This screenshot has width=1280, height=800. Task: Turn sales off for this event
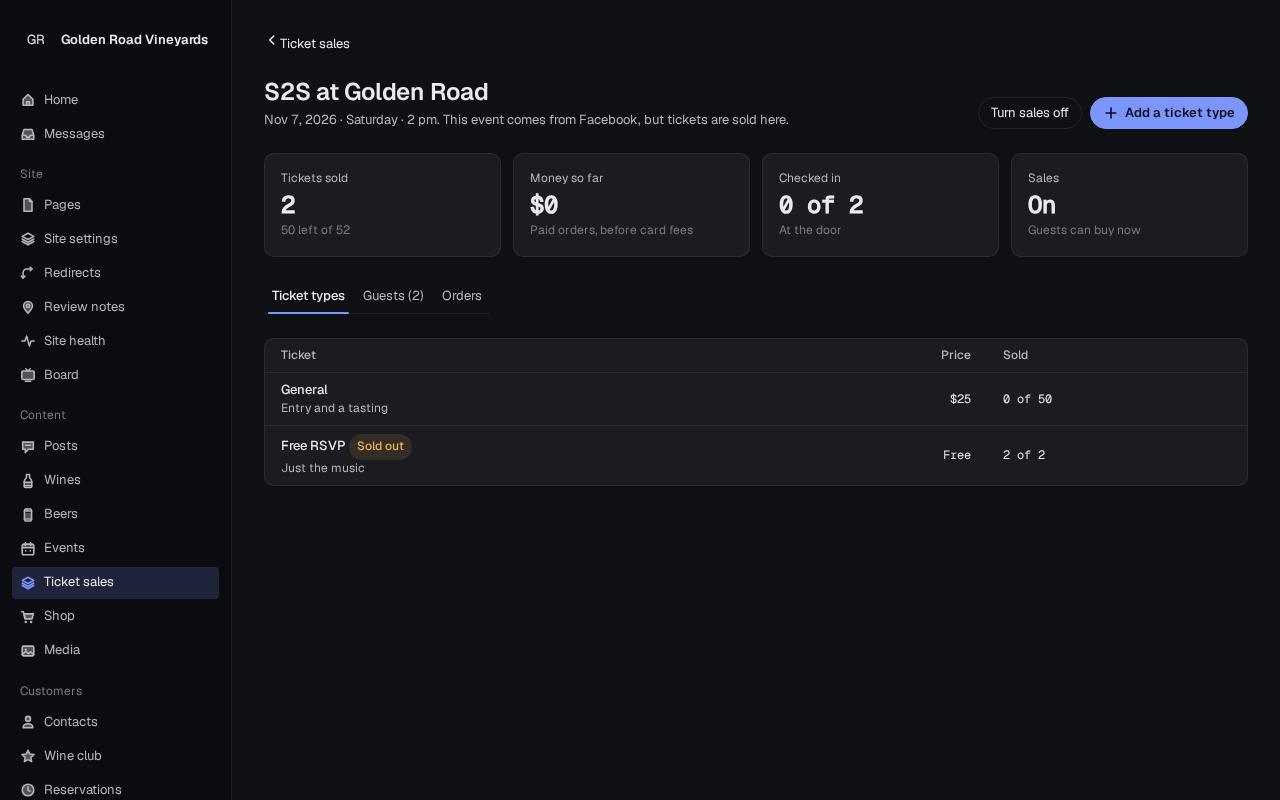click(1030, 113)
